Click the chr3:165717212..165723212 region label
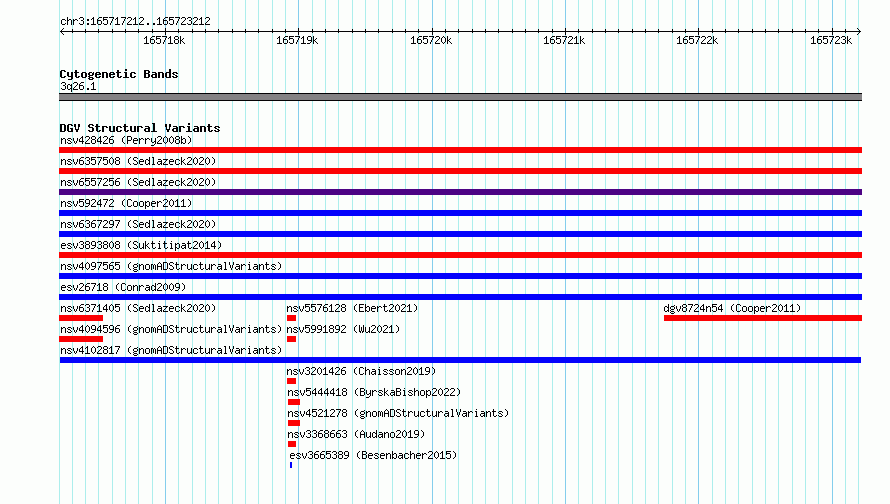The image size is (890, 504). pyautogui.click(x=135, y=21)
